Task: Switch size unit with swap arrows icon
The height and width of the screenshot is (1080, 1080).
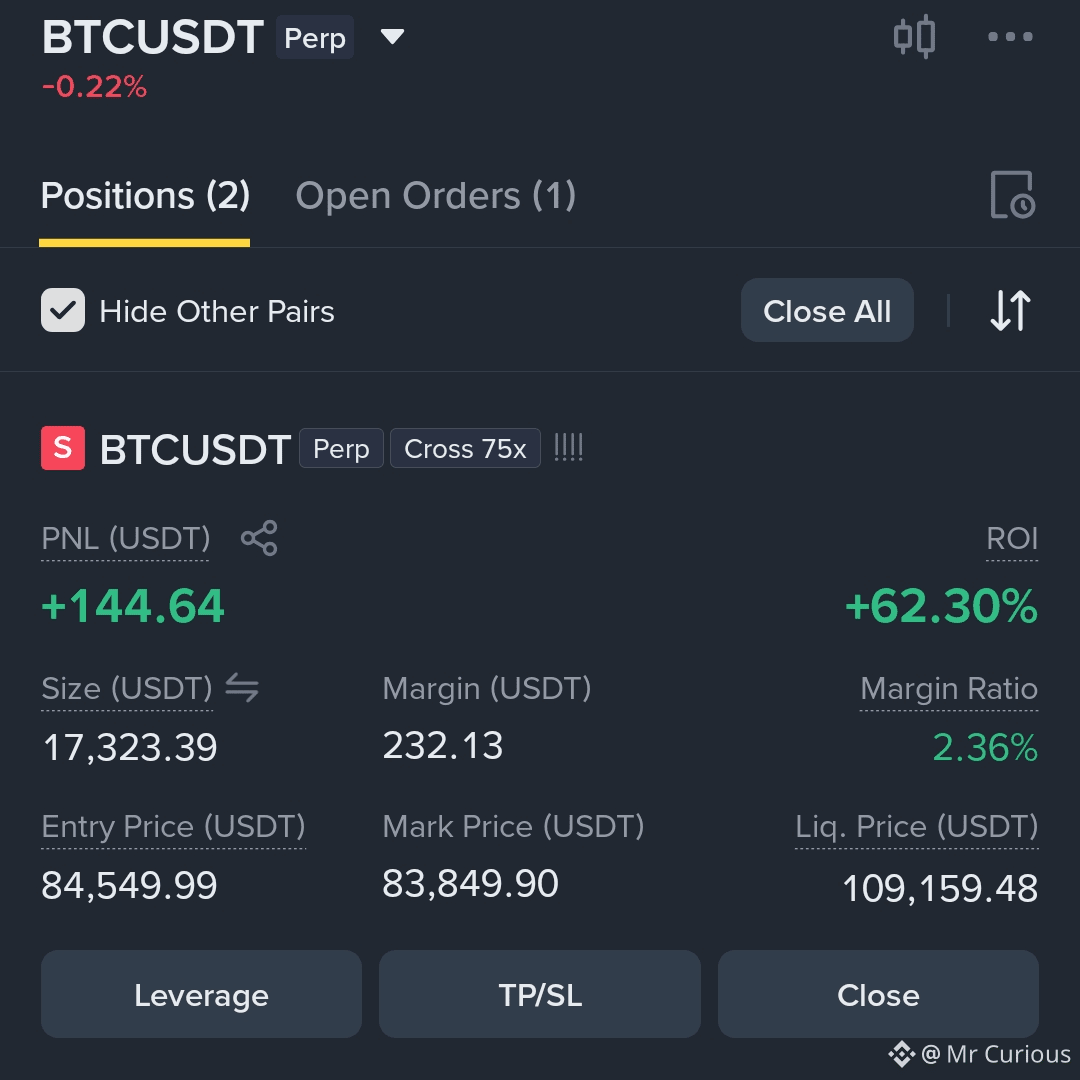Action: (x=242, y=687)
